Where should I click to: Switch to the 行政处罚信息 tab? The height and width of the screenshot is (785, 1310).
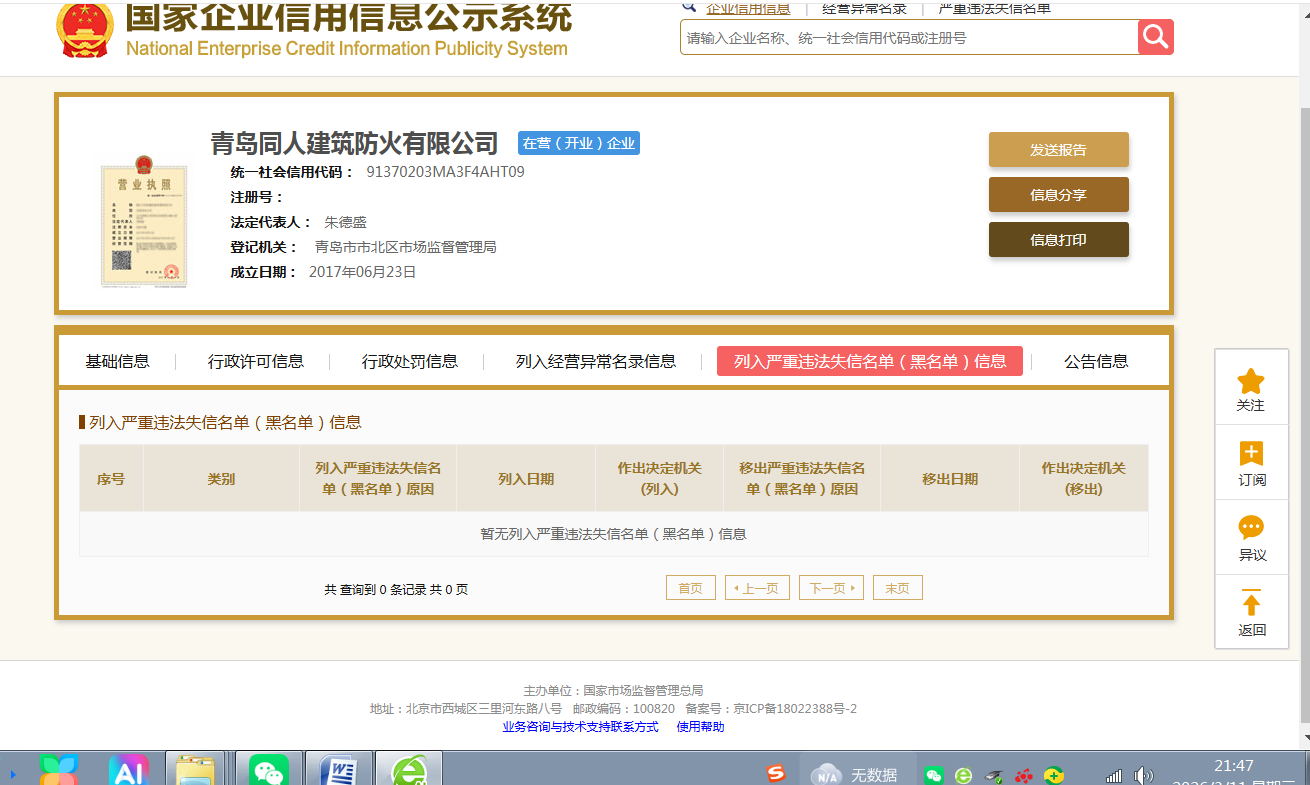pos(410,361)
